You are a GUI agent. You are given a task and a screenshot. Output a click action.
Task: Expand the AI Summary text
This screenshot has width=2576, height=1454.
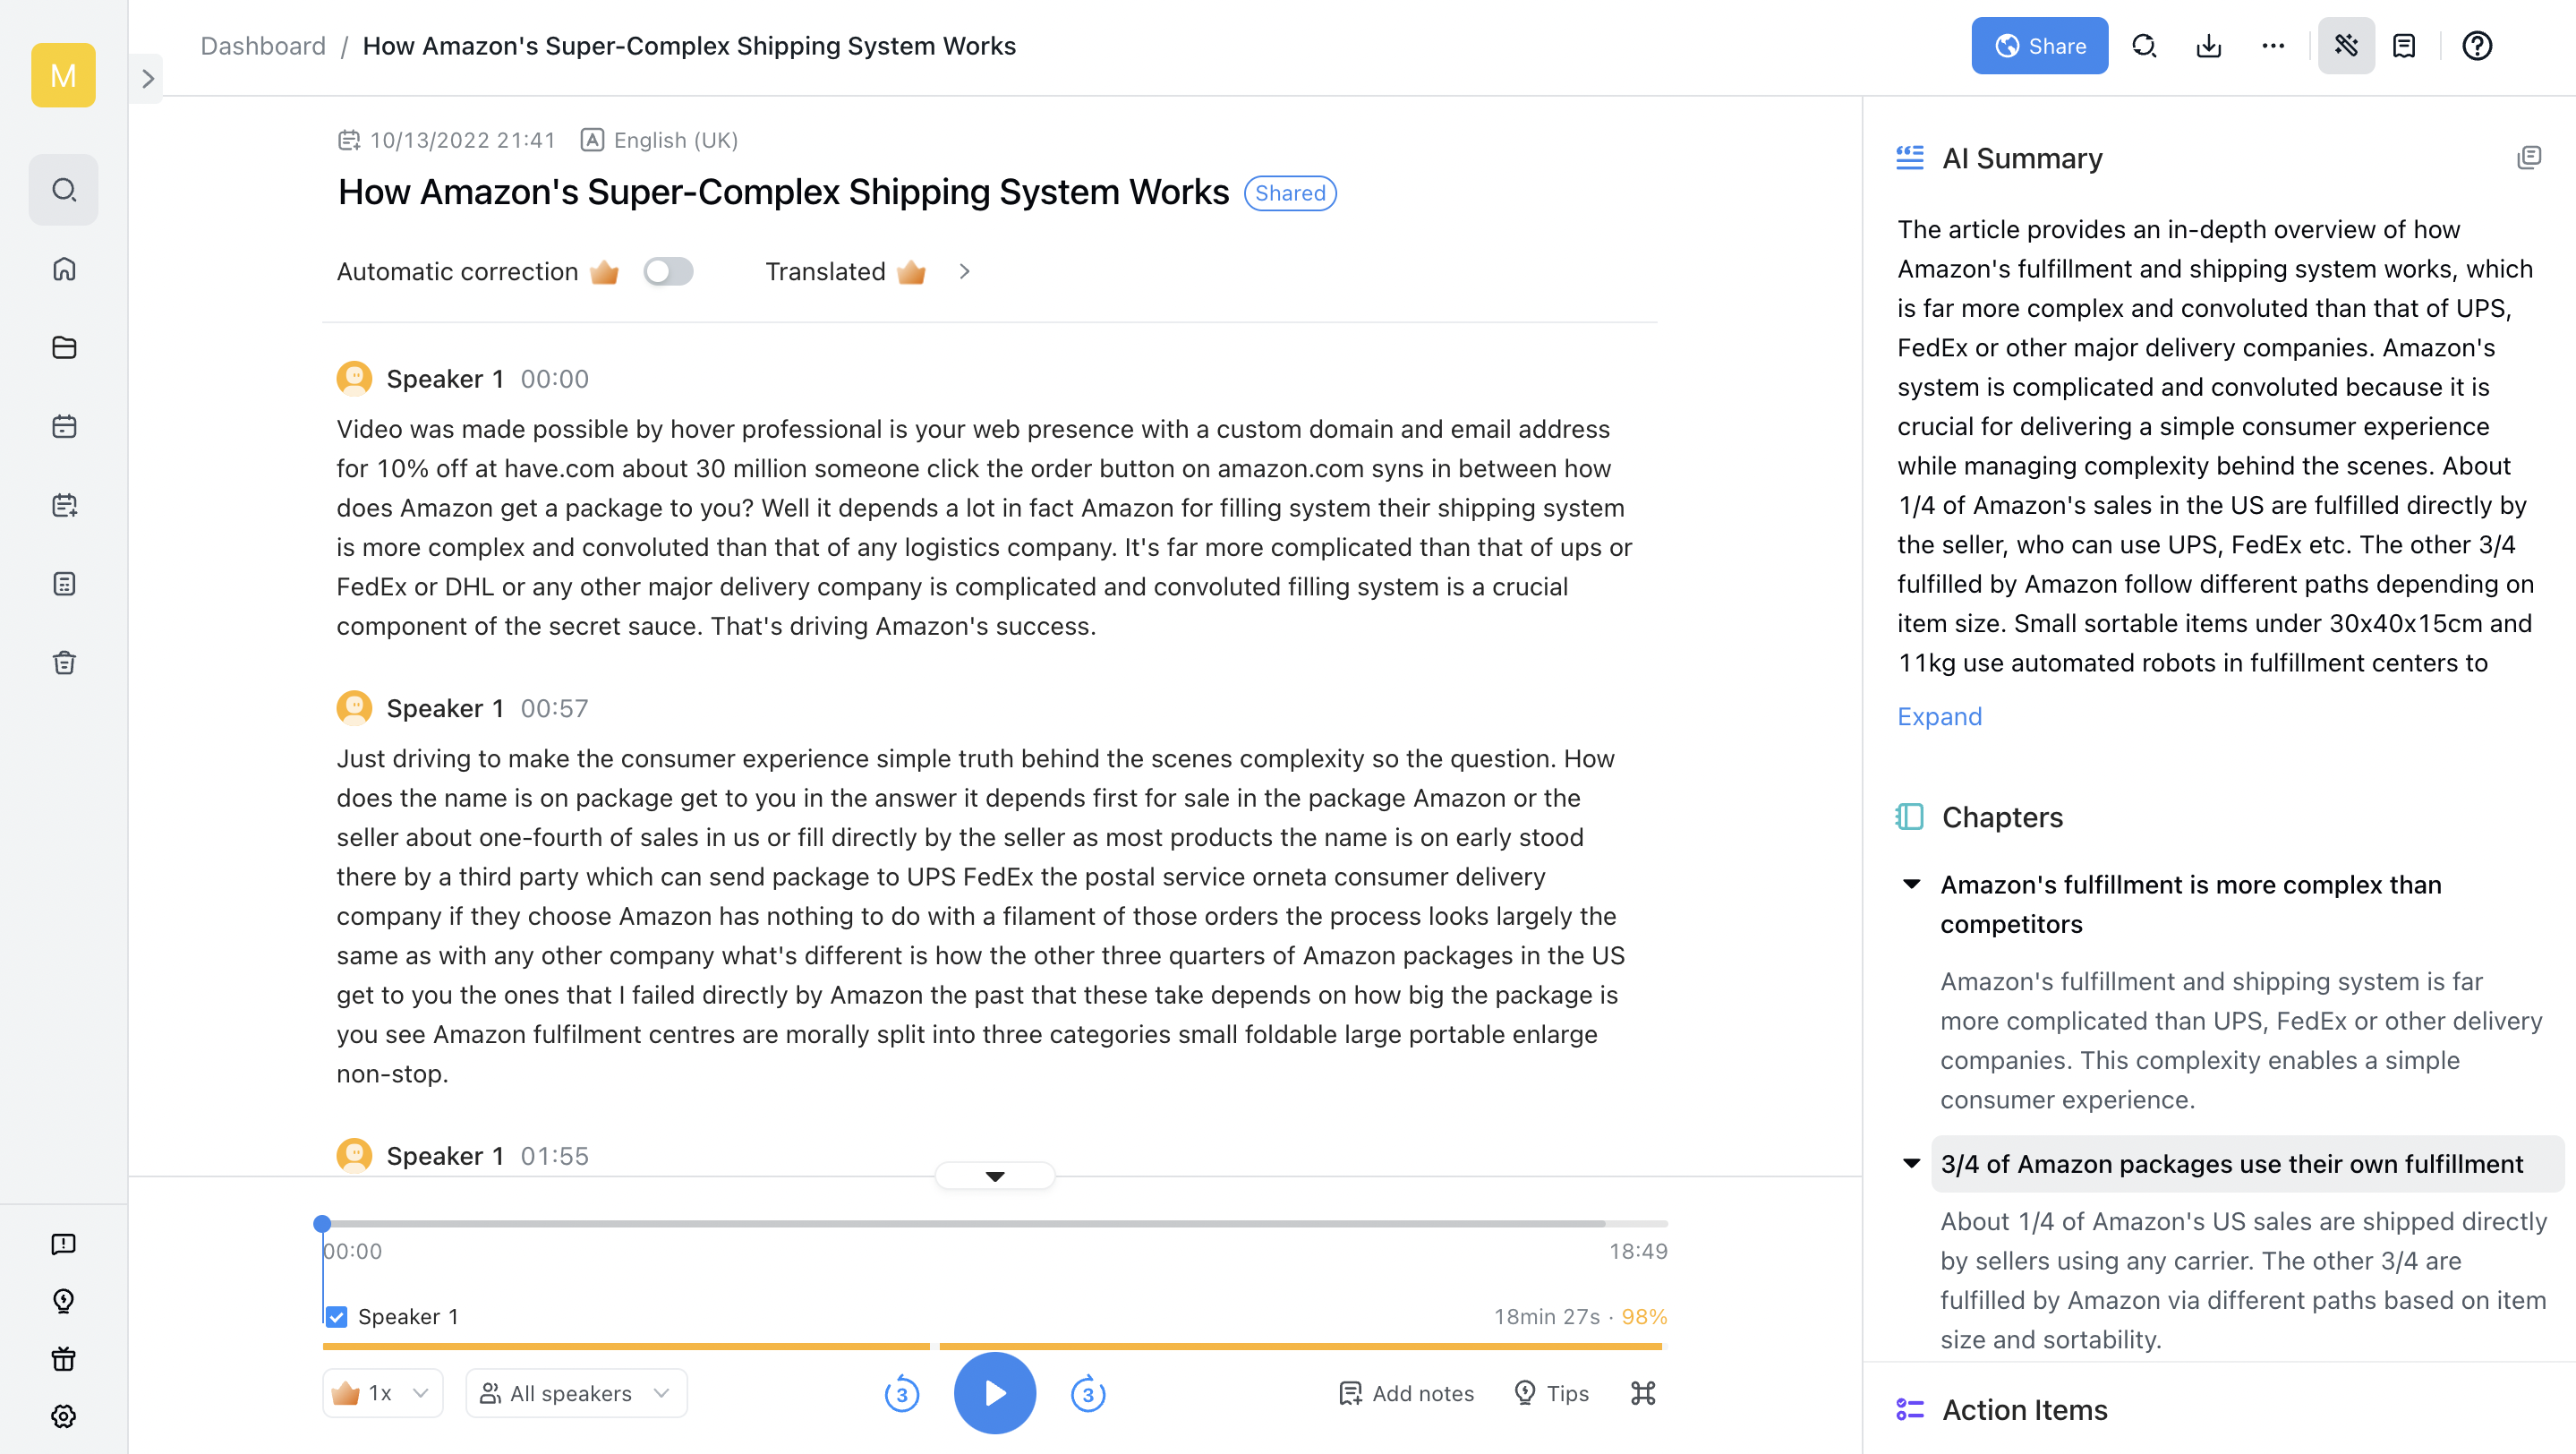(x=1939, y=716)
